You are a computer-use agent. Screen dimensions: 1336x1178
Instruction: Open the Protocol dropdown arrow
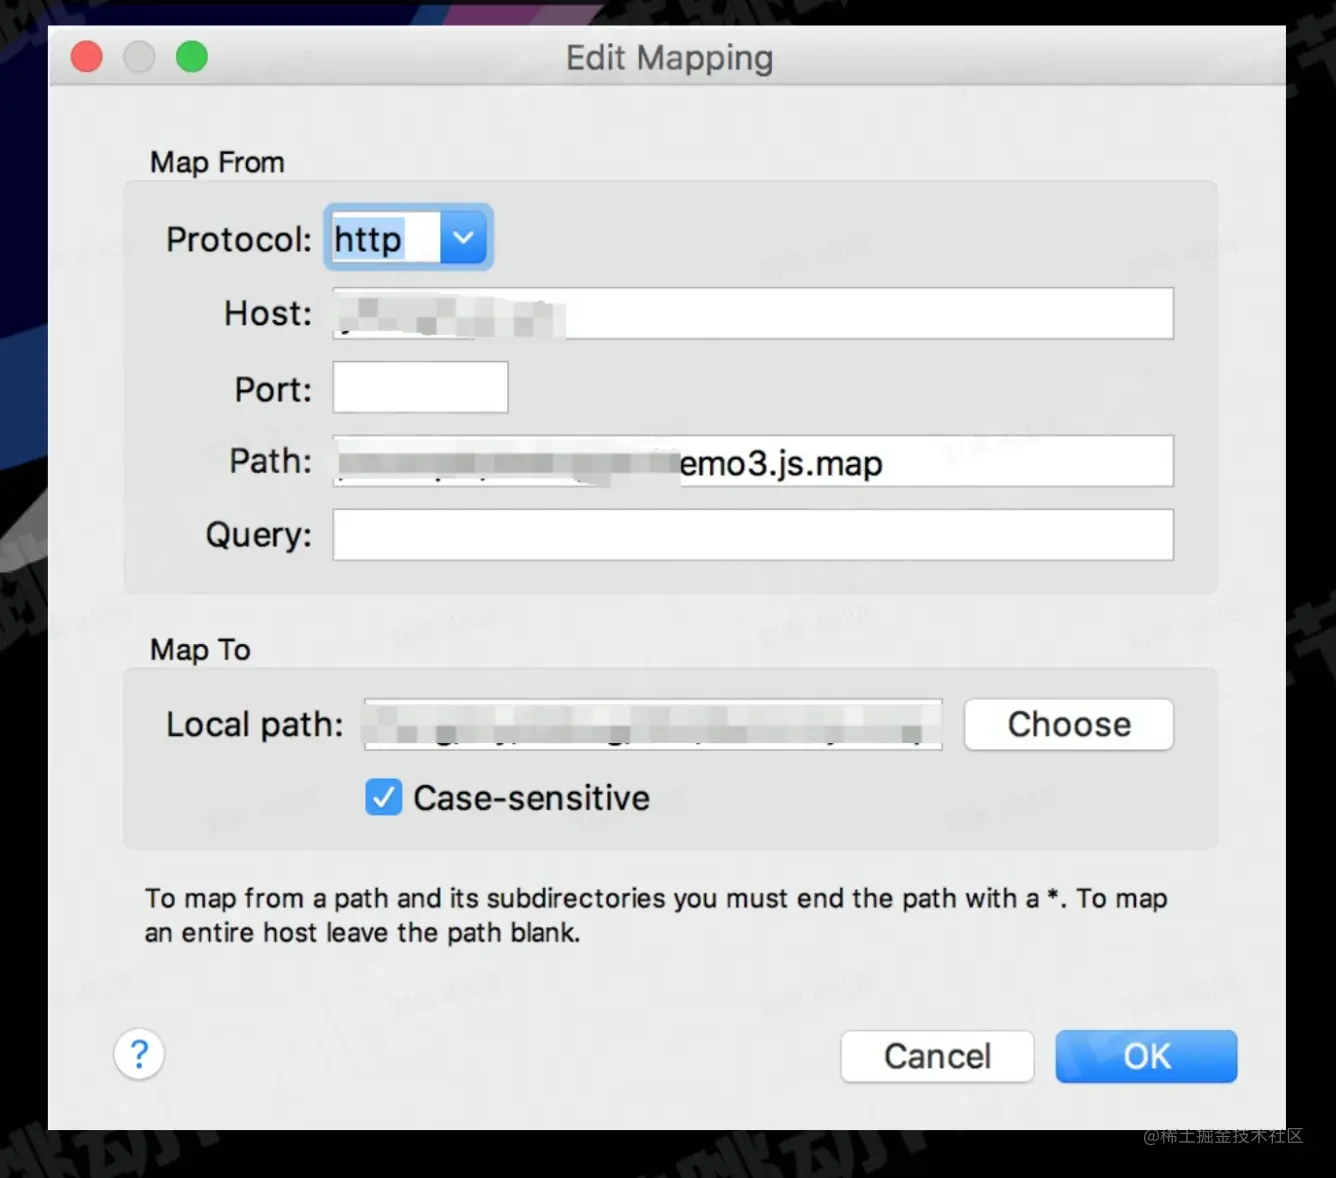(463, 238)
